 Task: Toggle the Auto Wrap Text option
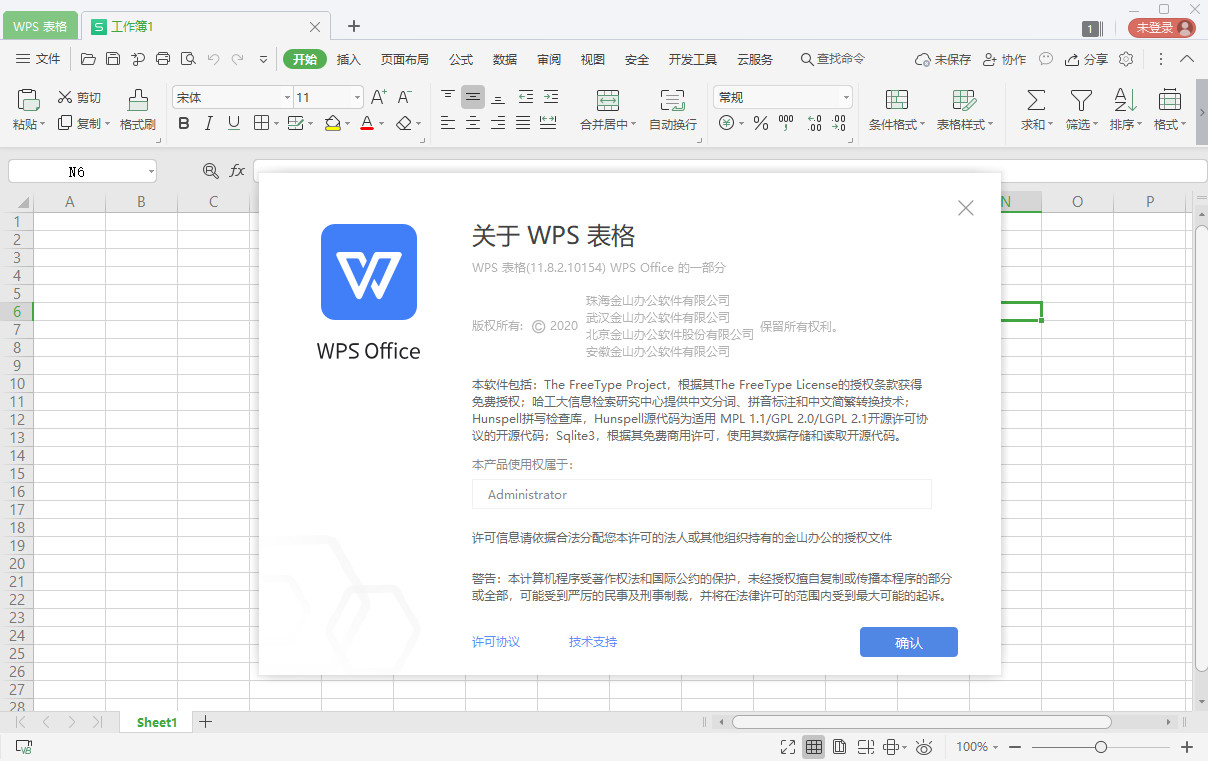coord(673,100)
